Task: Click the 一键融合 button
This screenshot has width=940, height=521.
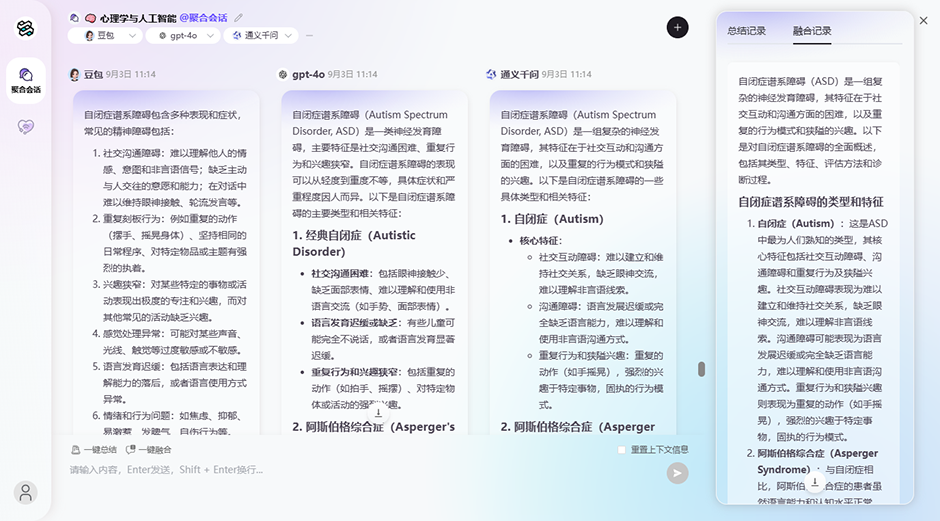Action: [149, 450]
